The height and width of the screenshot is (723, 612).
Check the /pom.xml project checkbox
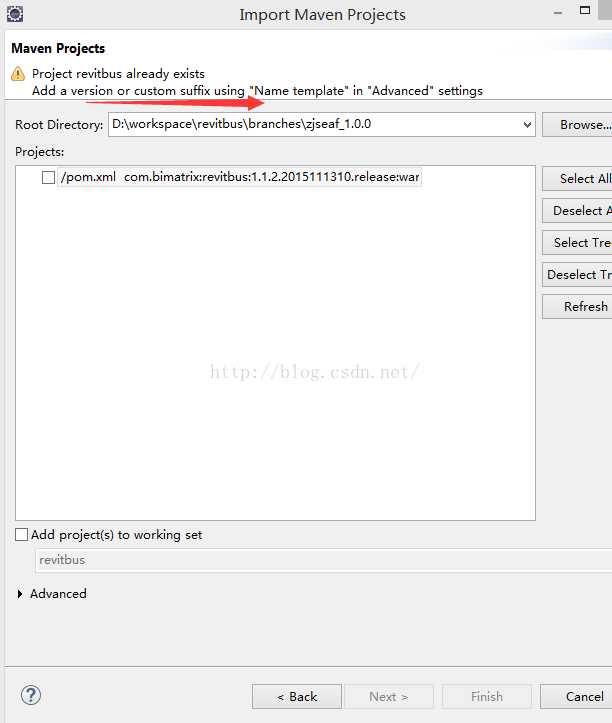48,177
